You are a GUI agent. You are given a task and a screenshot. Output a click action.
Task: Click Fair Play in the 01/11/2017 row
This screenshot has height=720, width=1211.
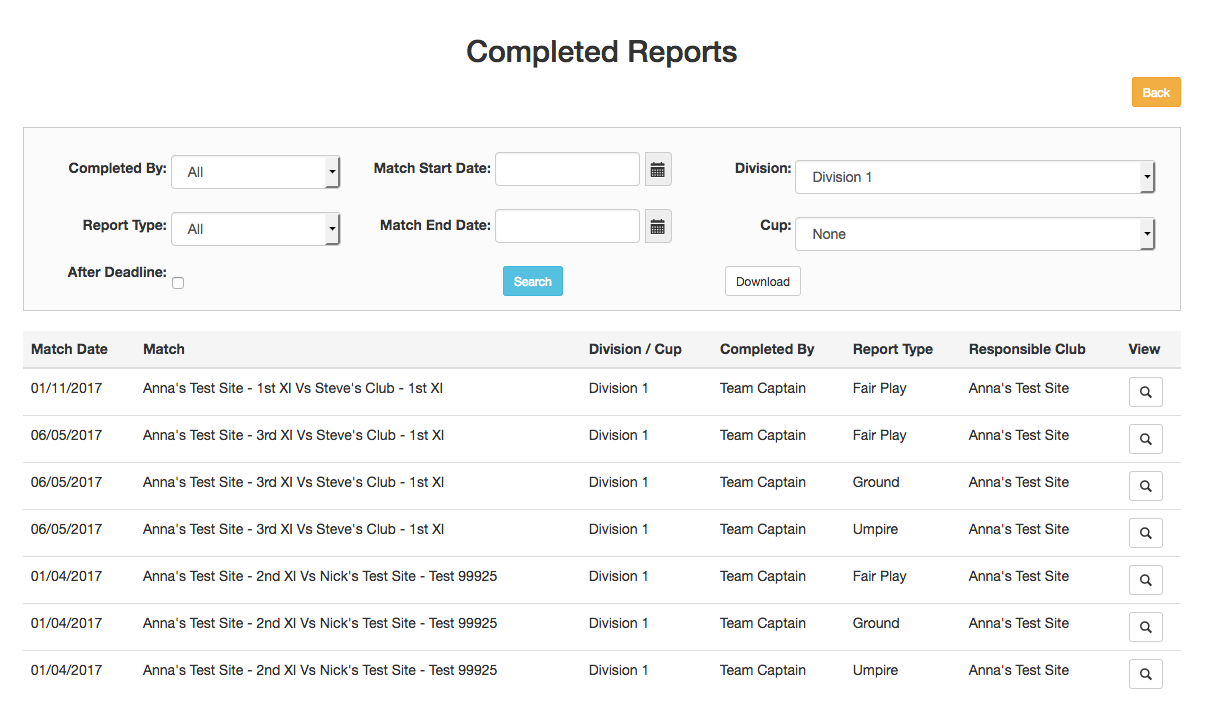click(x=880, y=388)
